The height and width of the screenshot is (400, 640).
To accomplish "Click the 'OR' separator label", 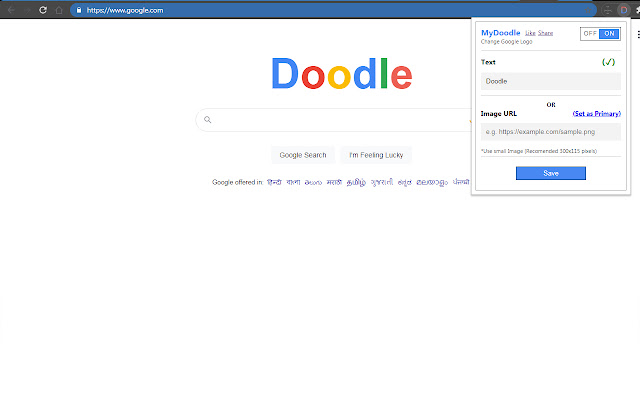I will [x=551, y=105].
